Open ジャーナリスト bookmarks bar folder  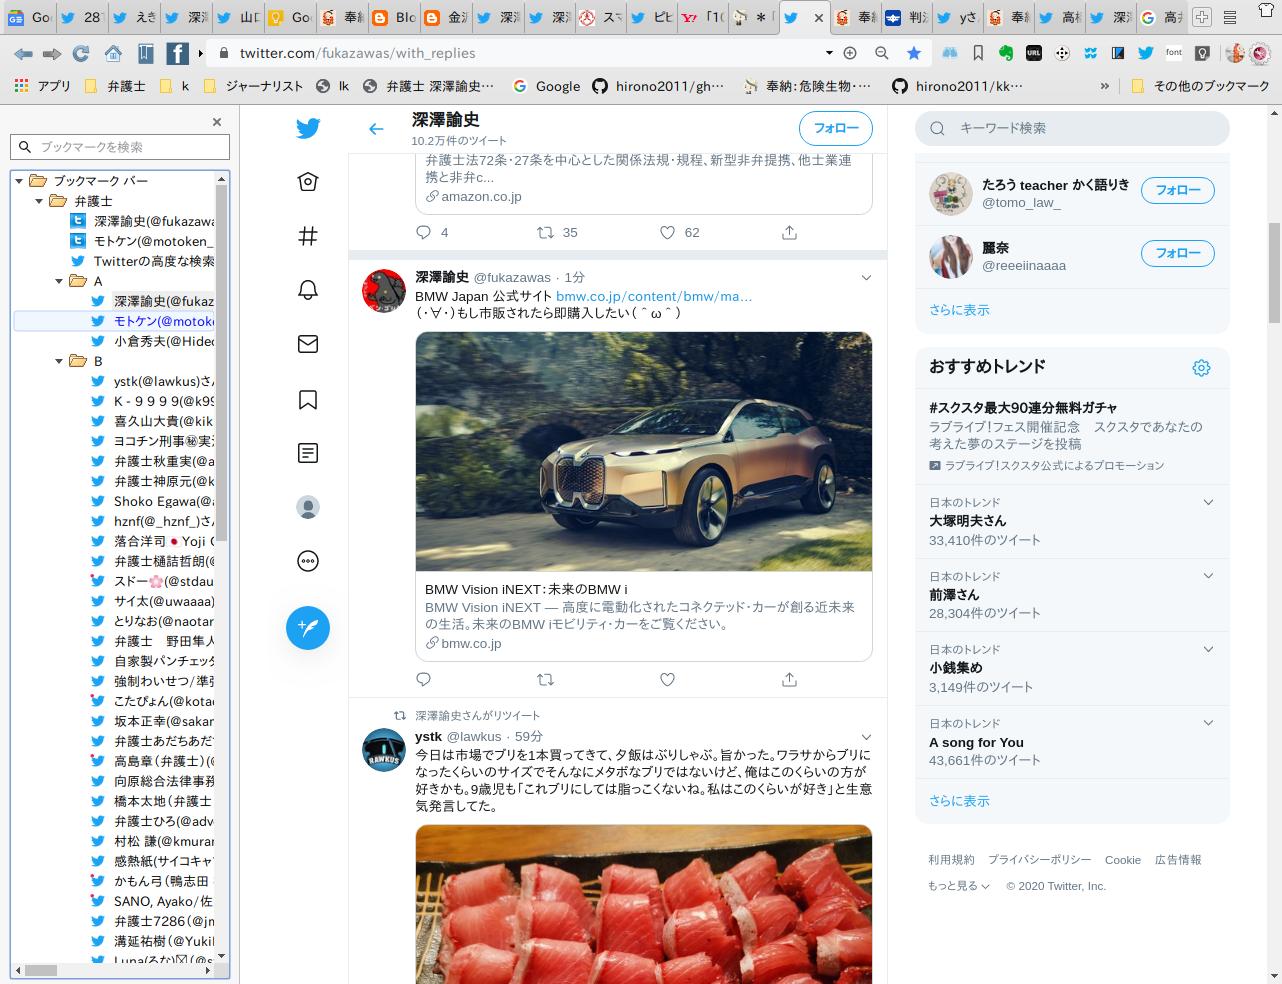254,86
